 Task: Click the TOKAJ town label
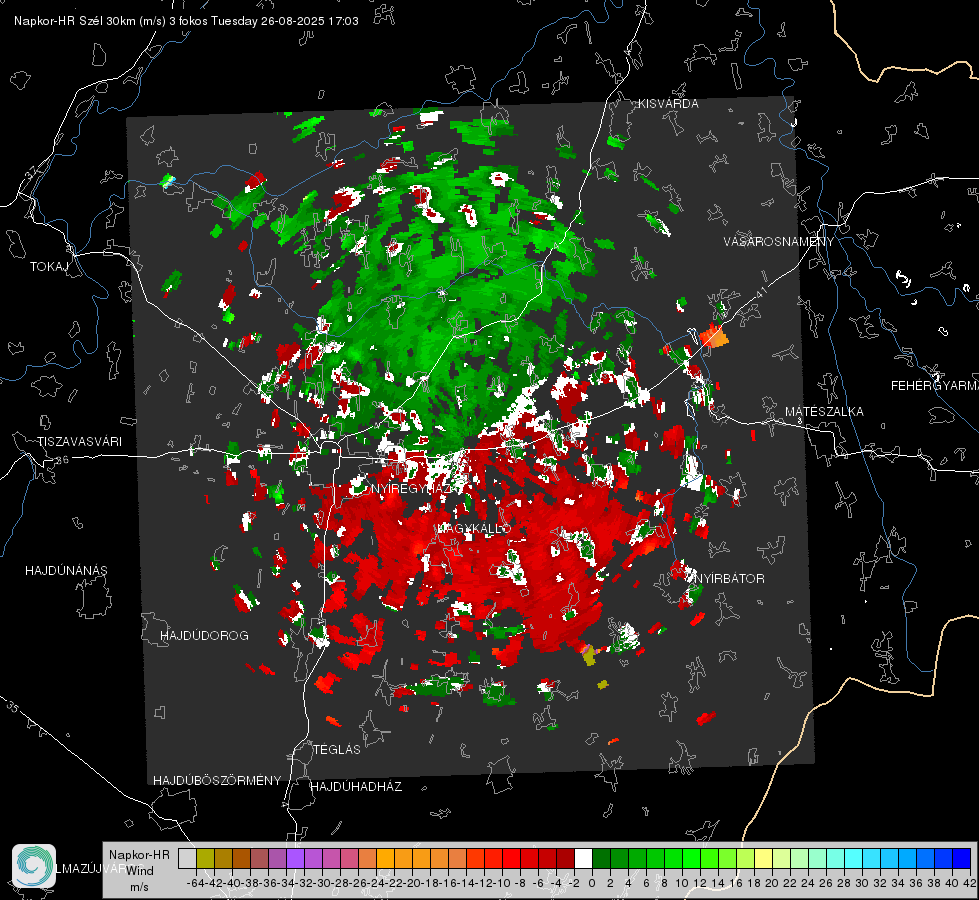(49, 267)
